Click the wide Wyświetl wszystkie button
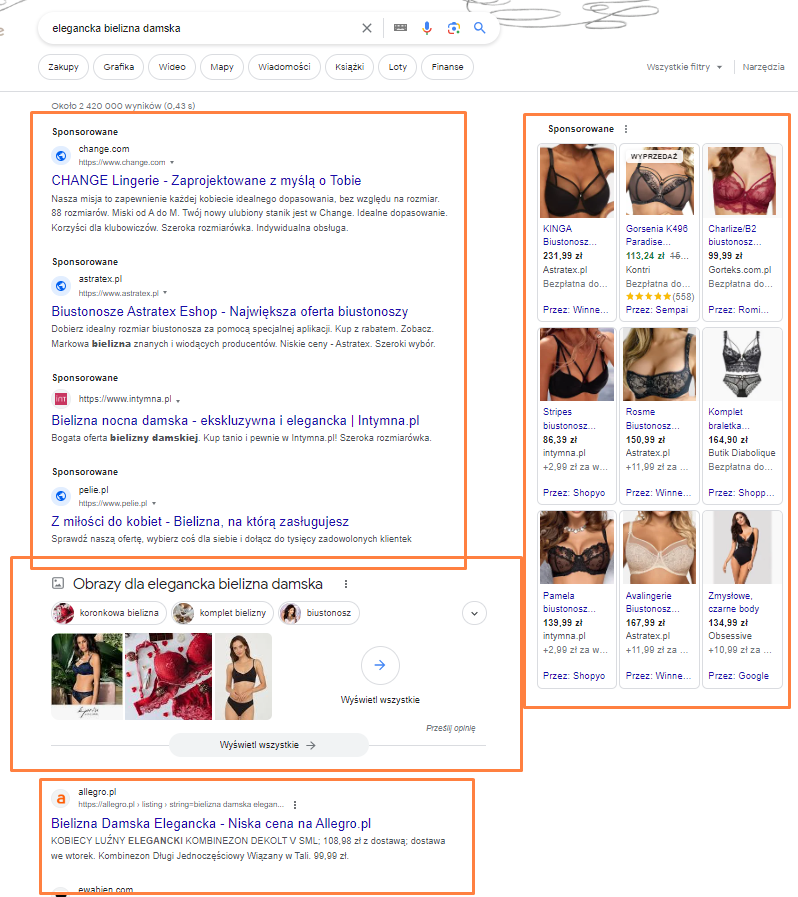Screen dimensions: 798x897 (x=268, y=745)
